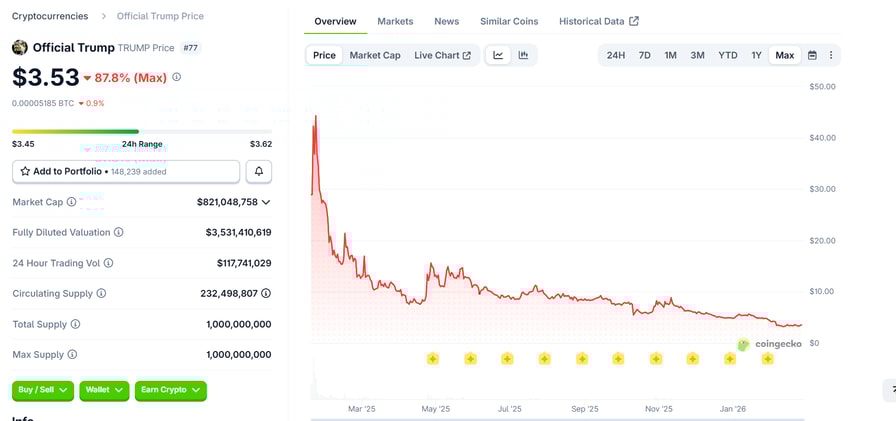Click the info icon beside Market Cap
This screenshot has height=421, width=896.
point(71,202)
